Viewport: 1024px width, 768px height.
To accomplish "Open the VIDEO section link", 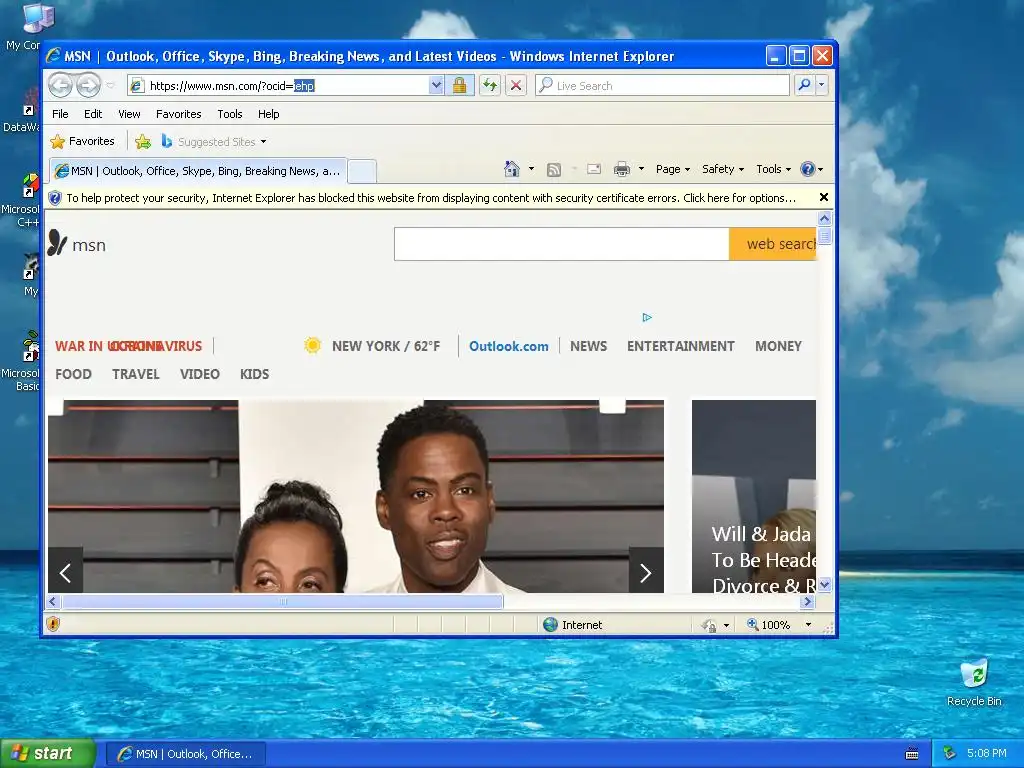I will [x=199, y=374].
